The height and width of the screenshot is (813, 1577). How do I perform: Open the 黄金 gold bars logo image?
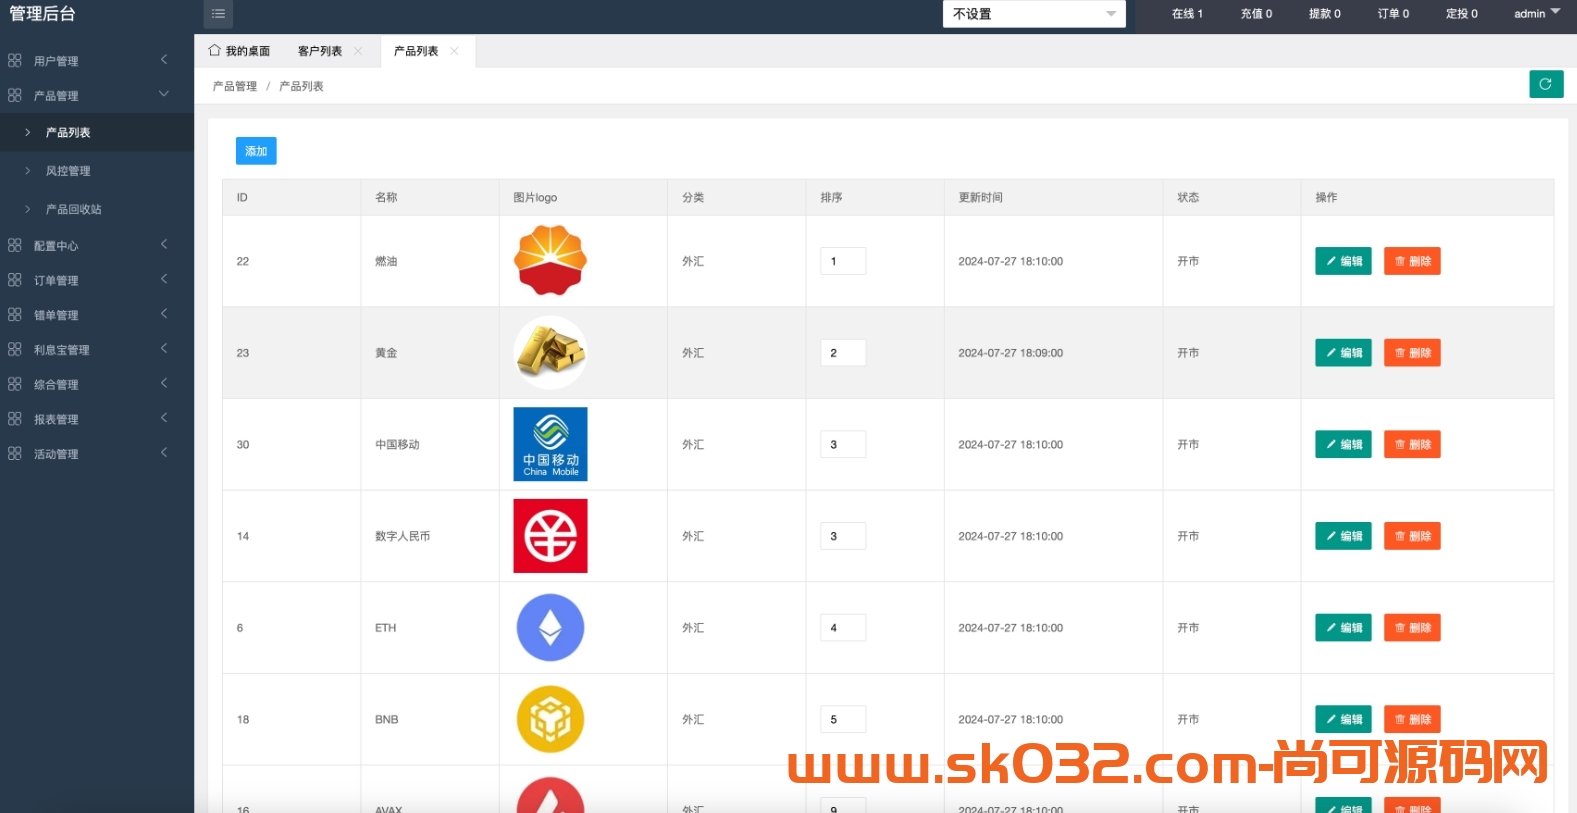(550, 352)
